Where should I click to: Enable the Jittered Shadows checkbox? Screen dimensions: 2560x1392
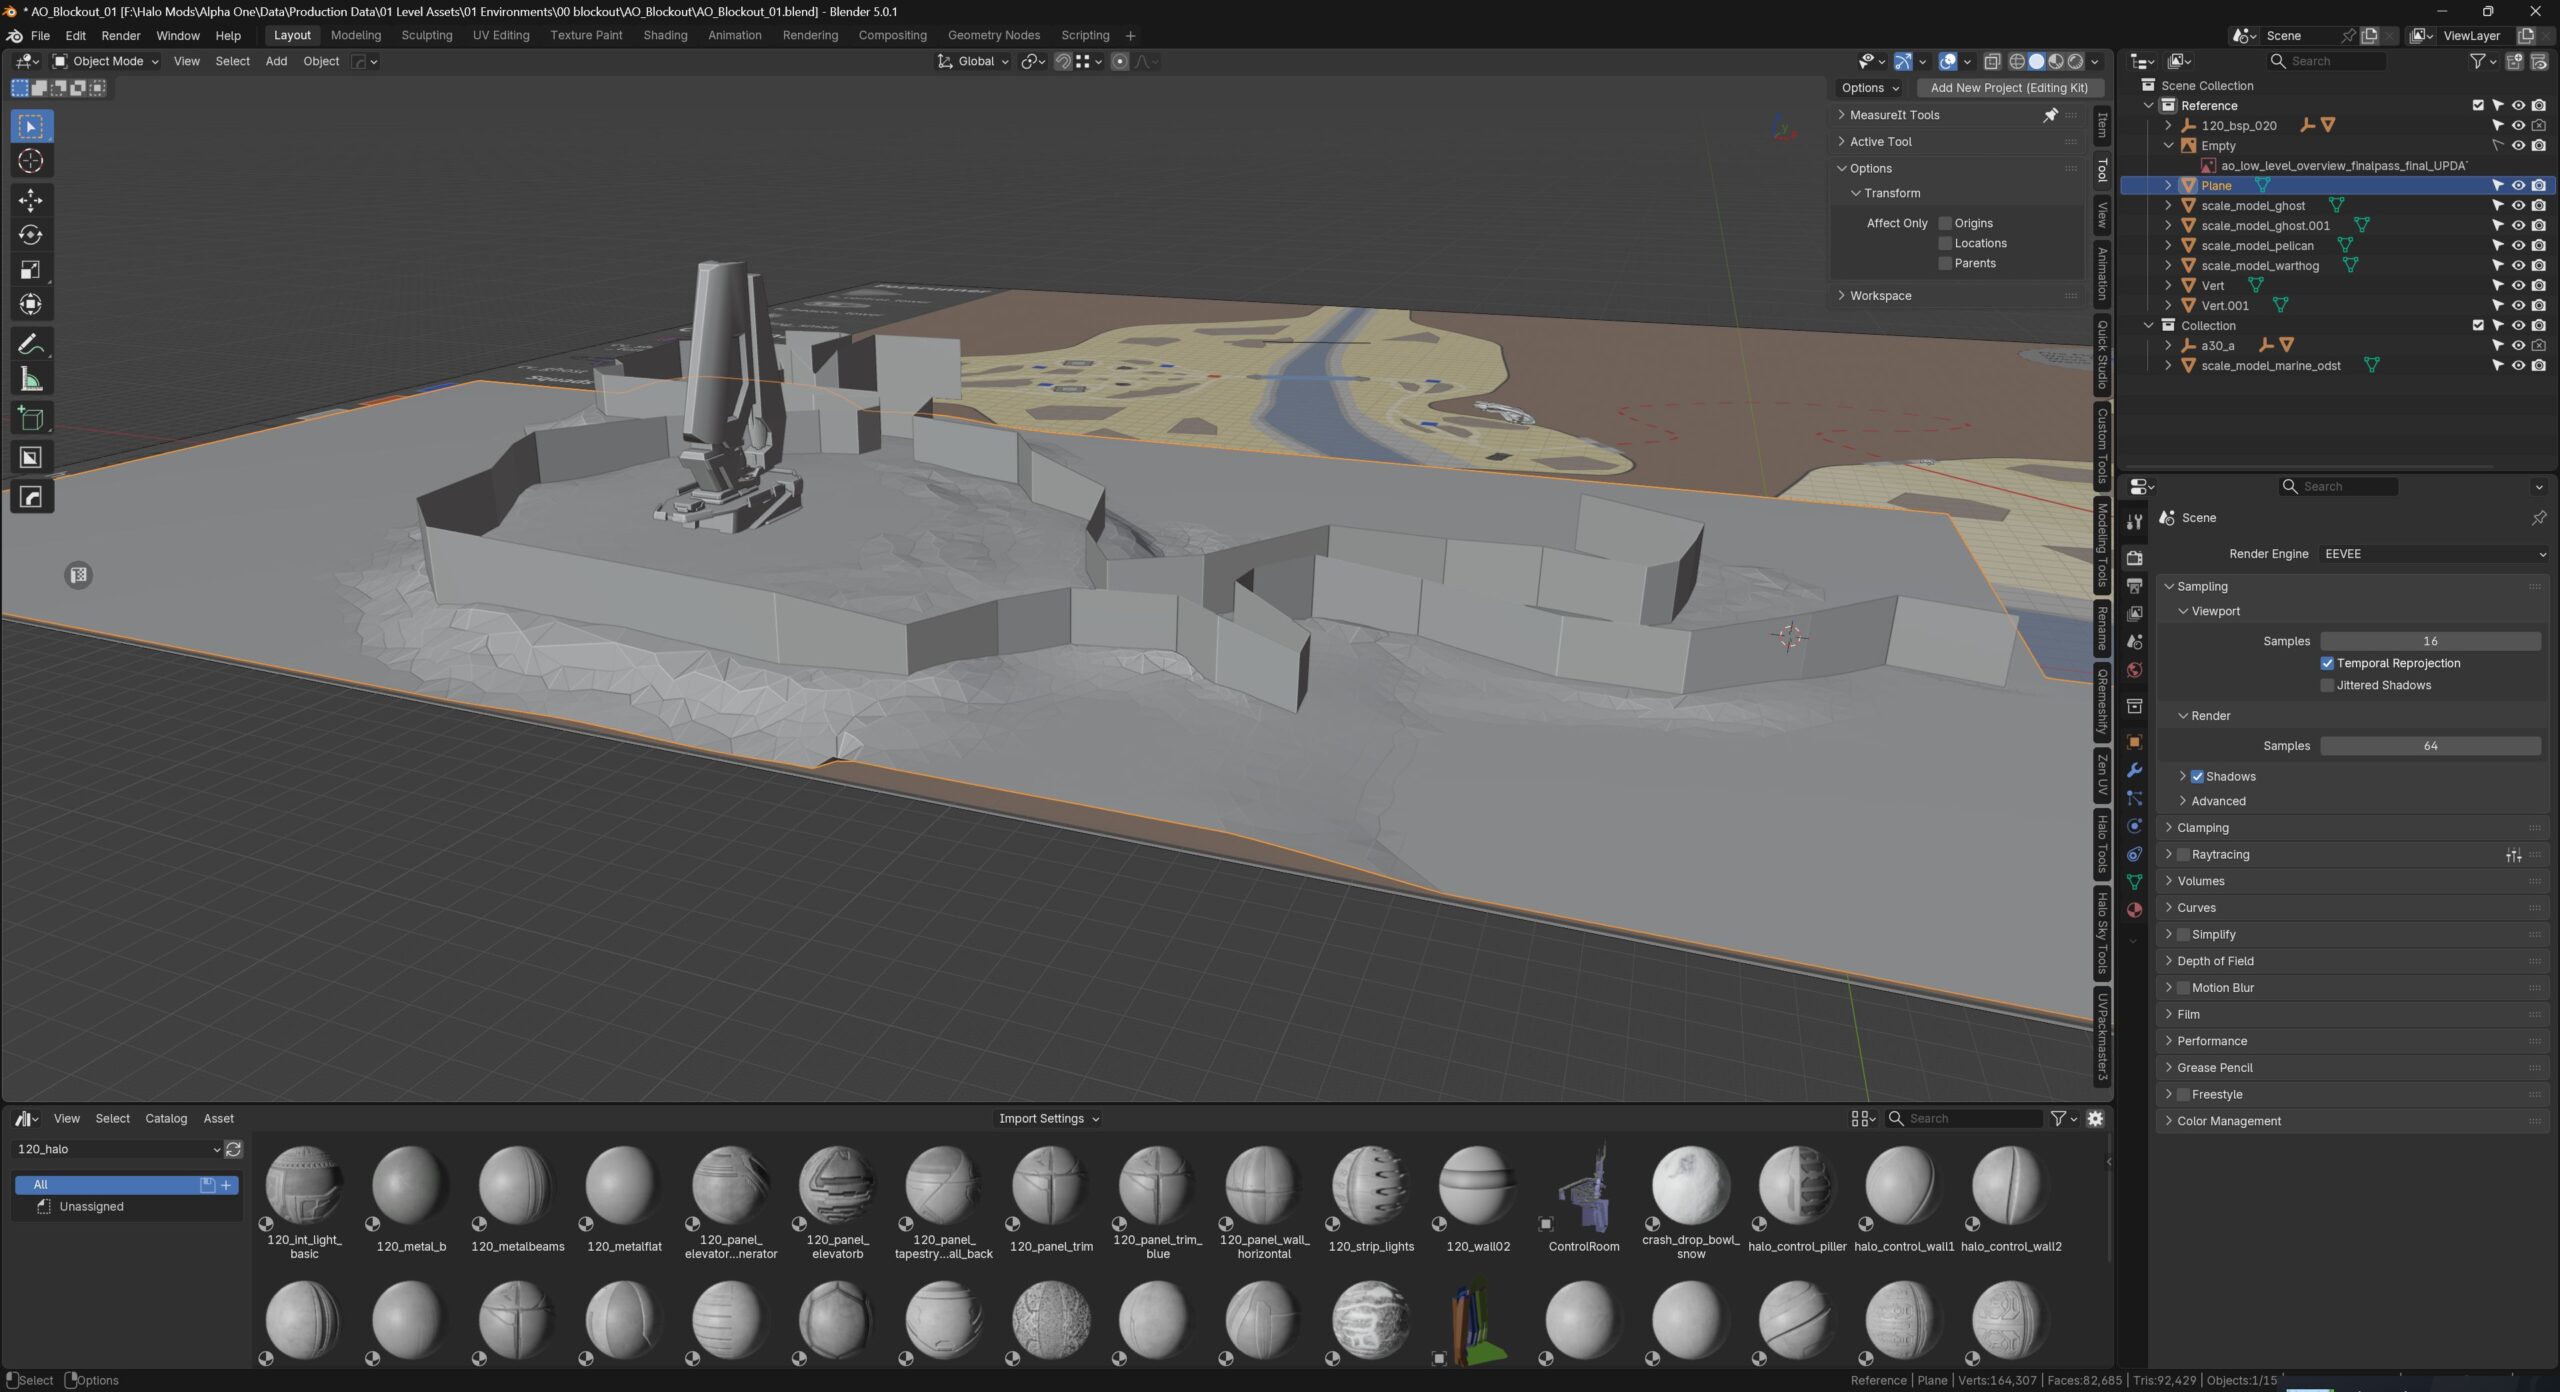point(2327,685)
